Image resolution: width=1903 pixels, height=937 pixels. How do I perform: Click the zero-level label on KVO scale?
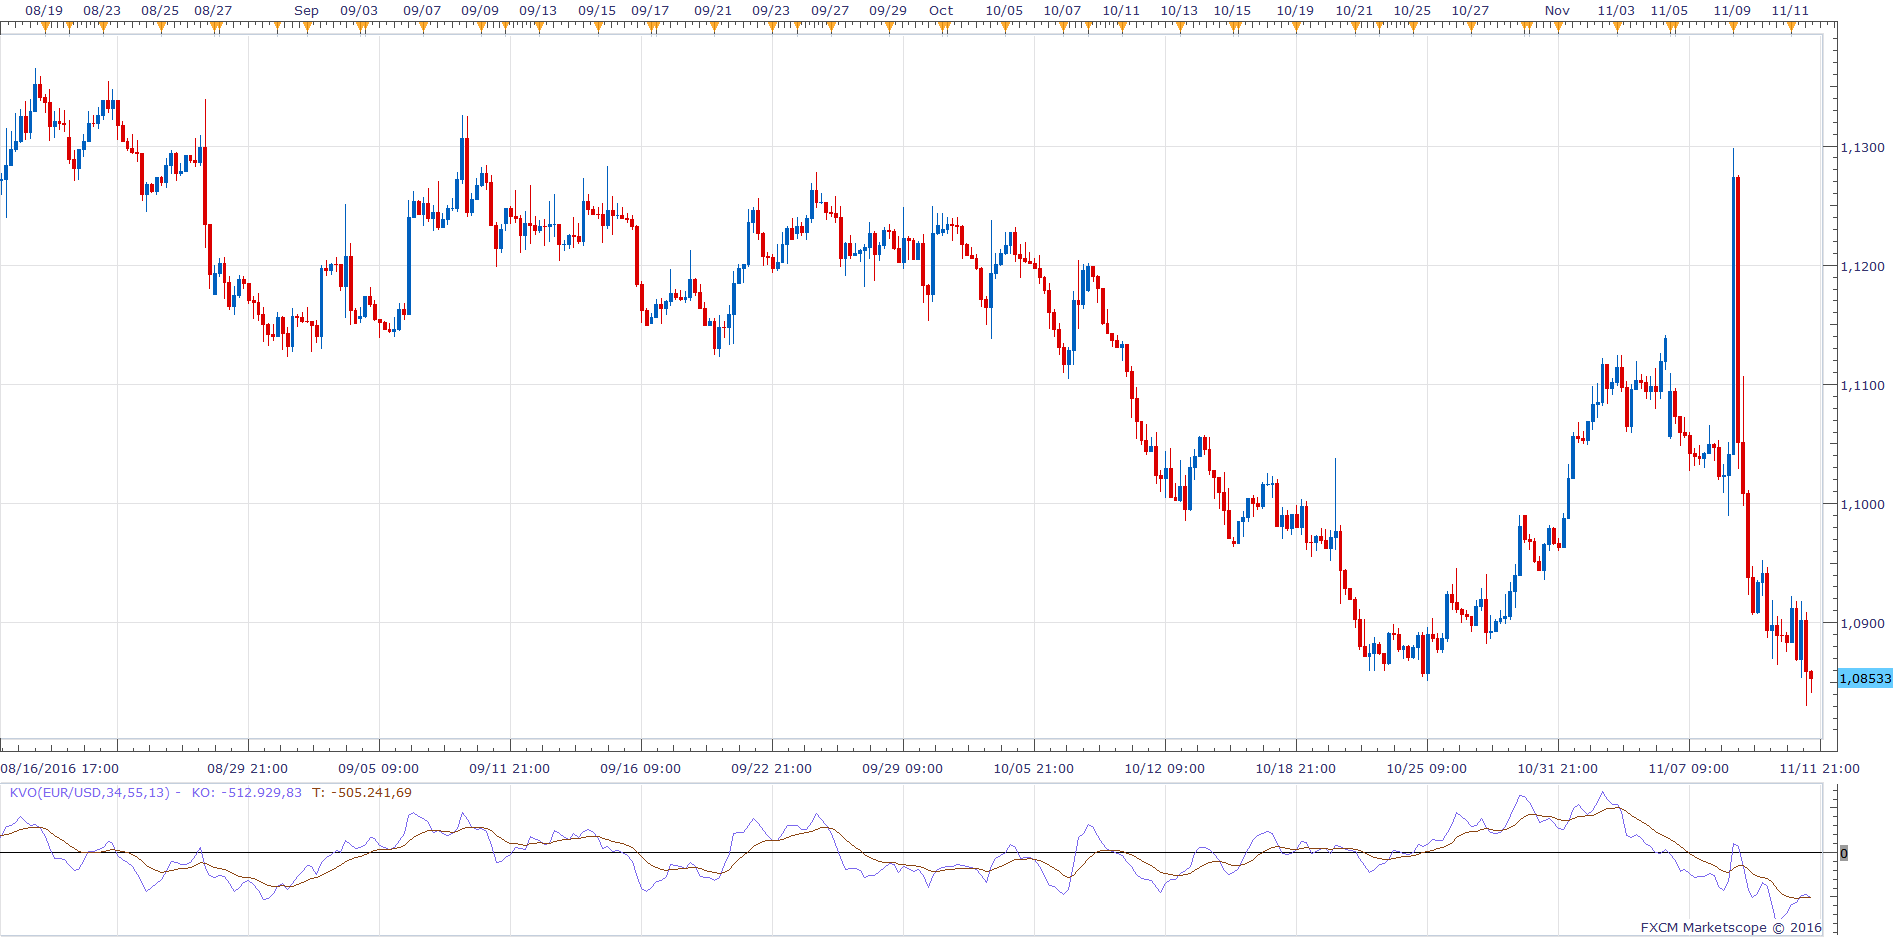(x=1844, y=853)
